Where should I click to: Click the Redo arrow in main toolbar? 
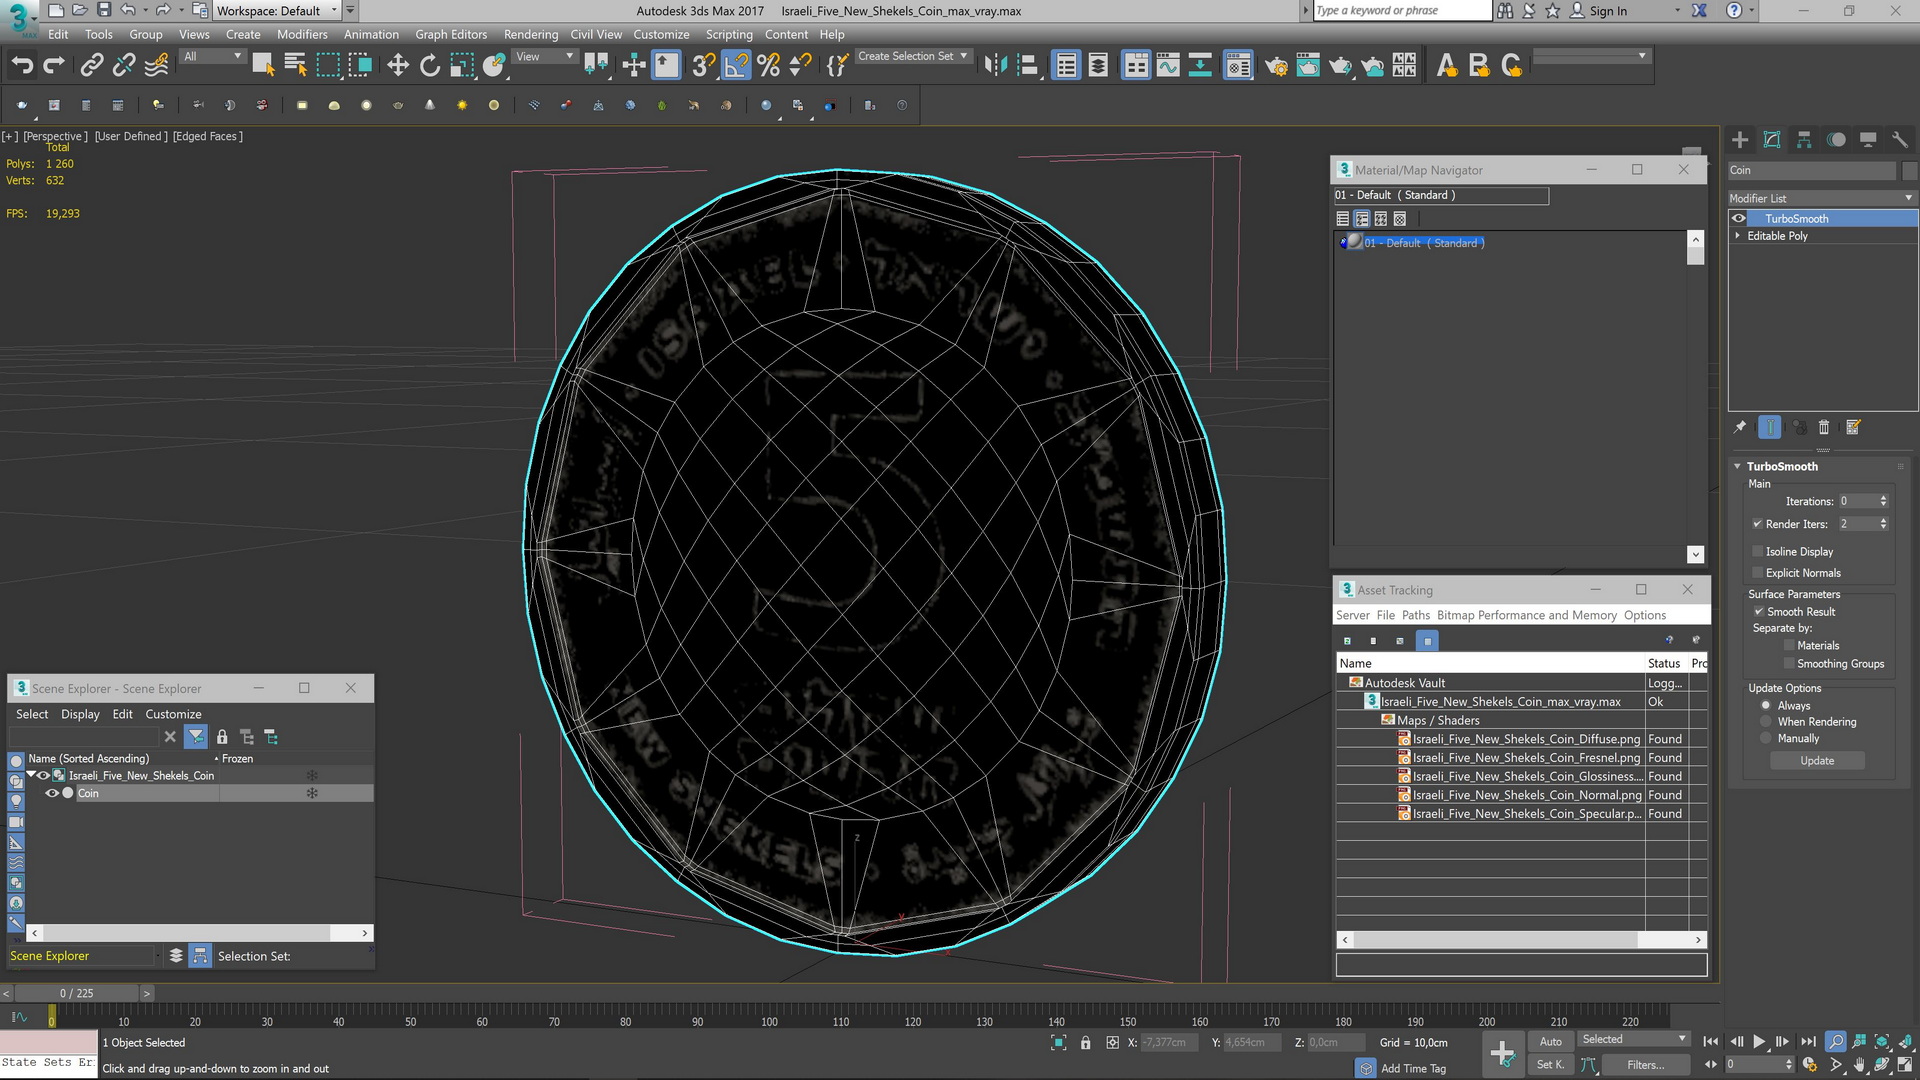pos(54,66)
